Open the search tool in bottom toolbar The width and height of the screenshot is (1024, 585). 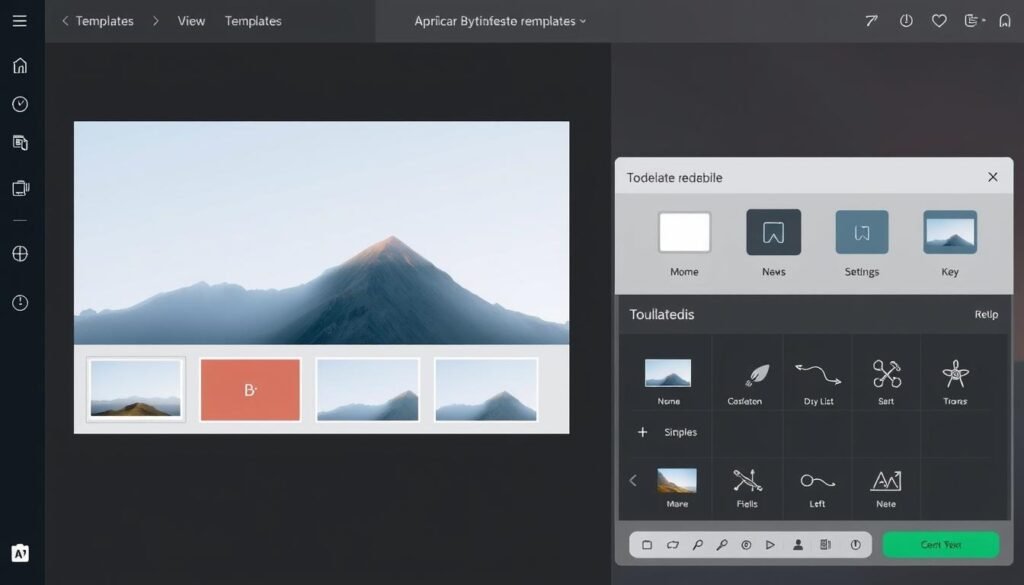click(698, 544)
